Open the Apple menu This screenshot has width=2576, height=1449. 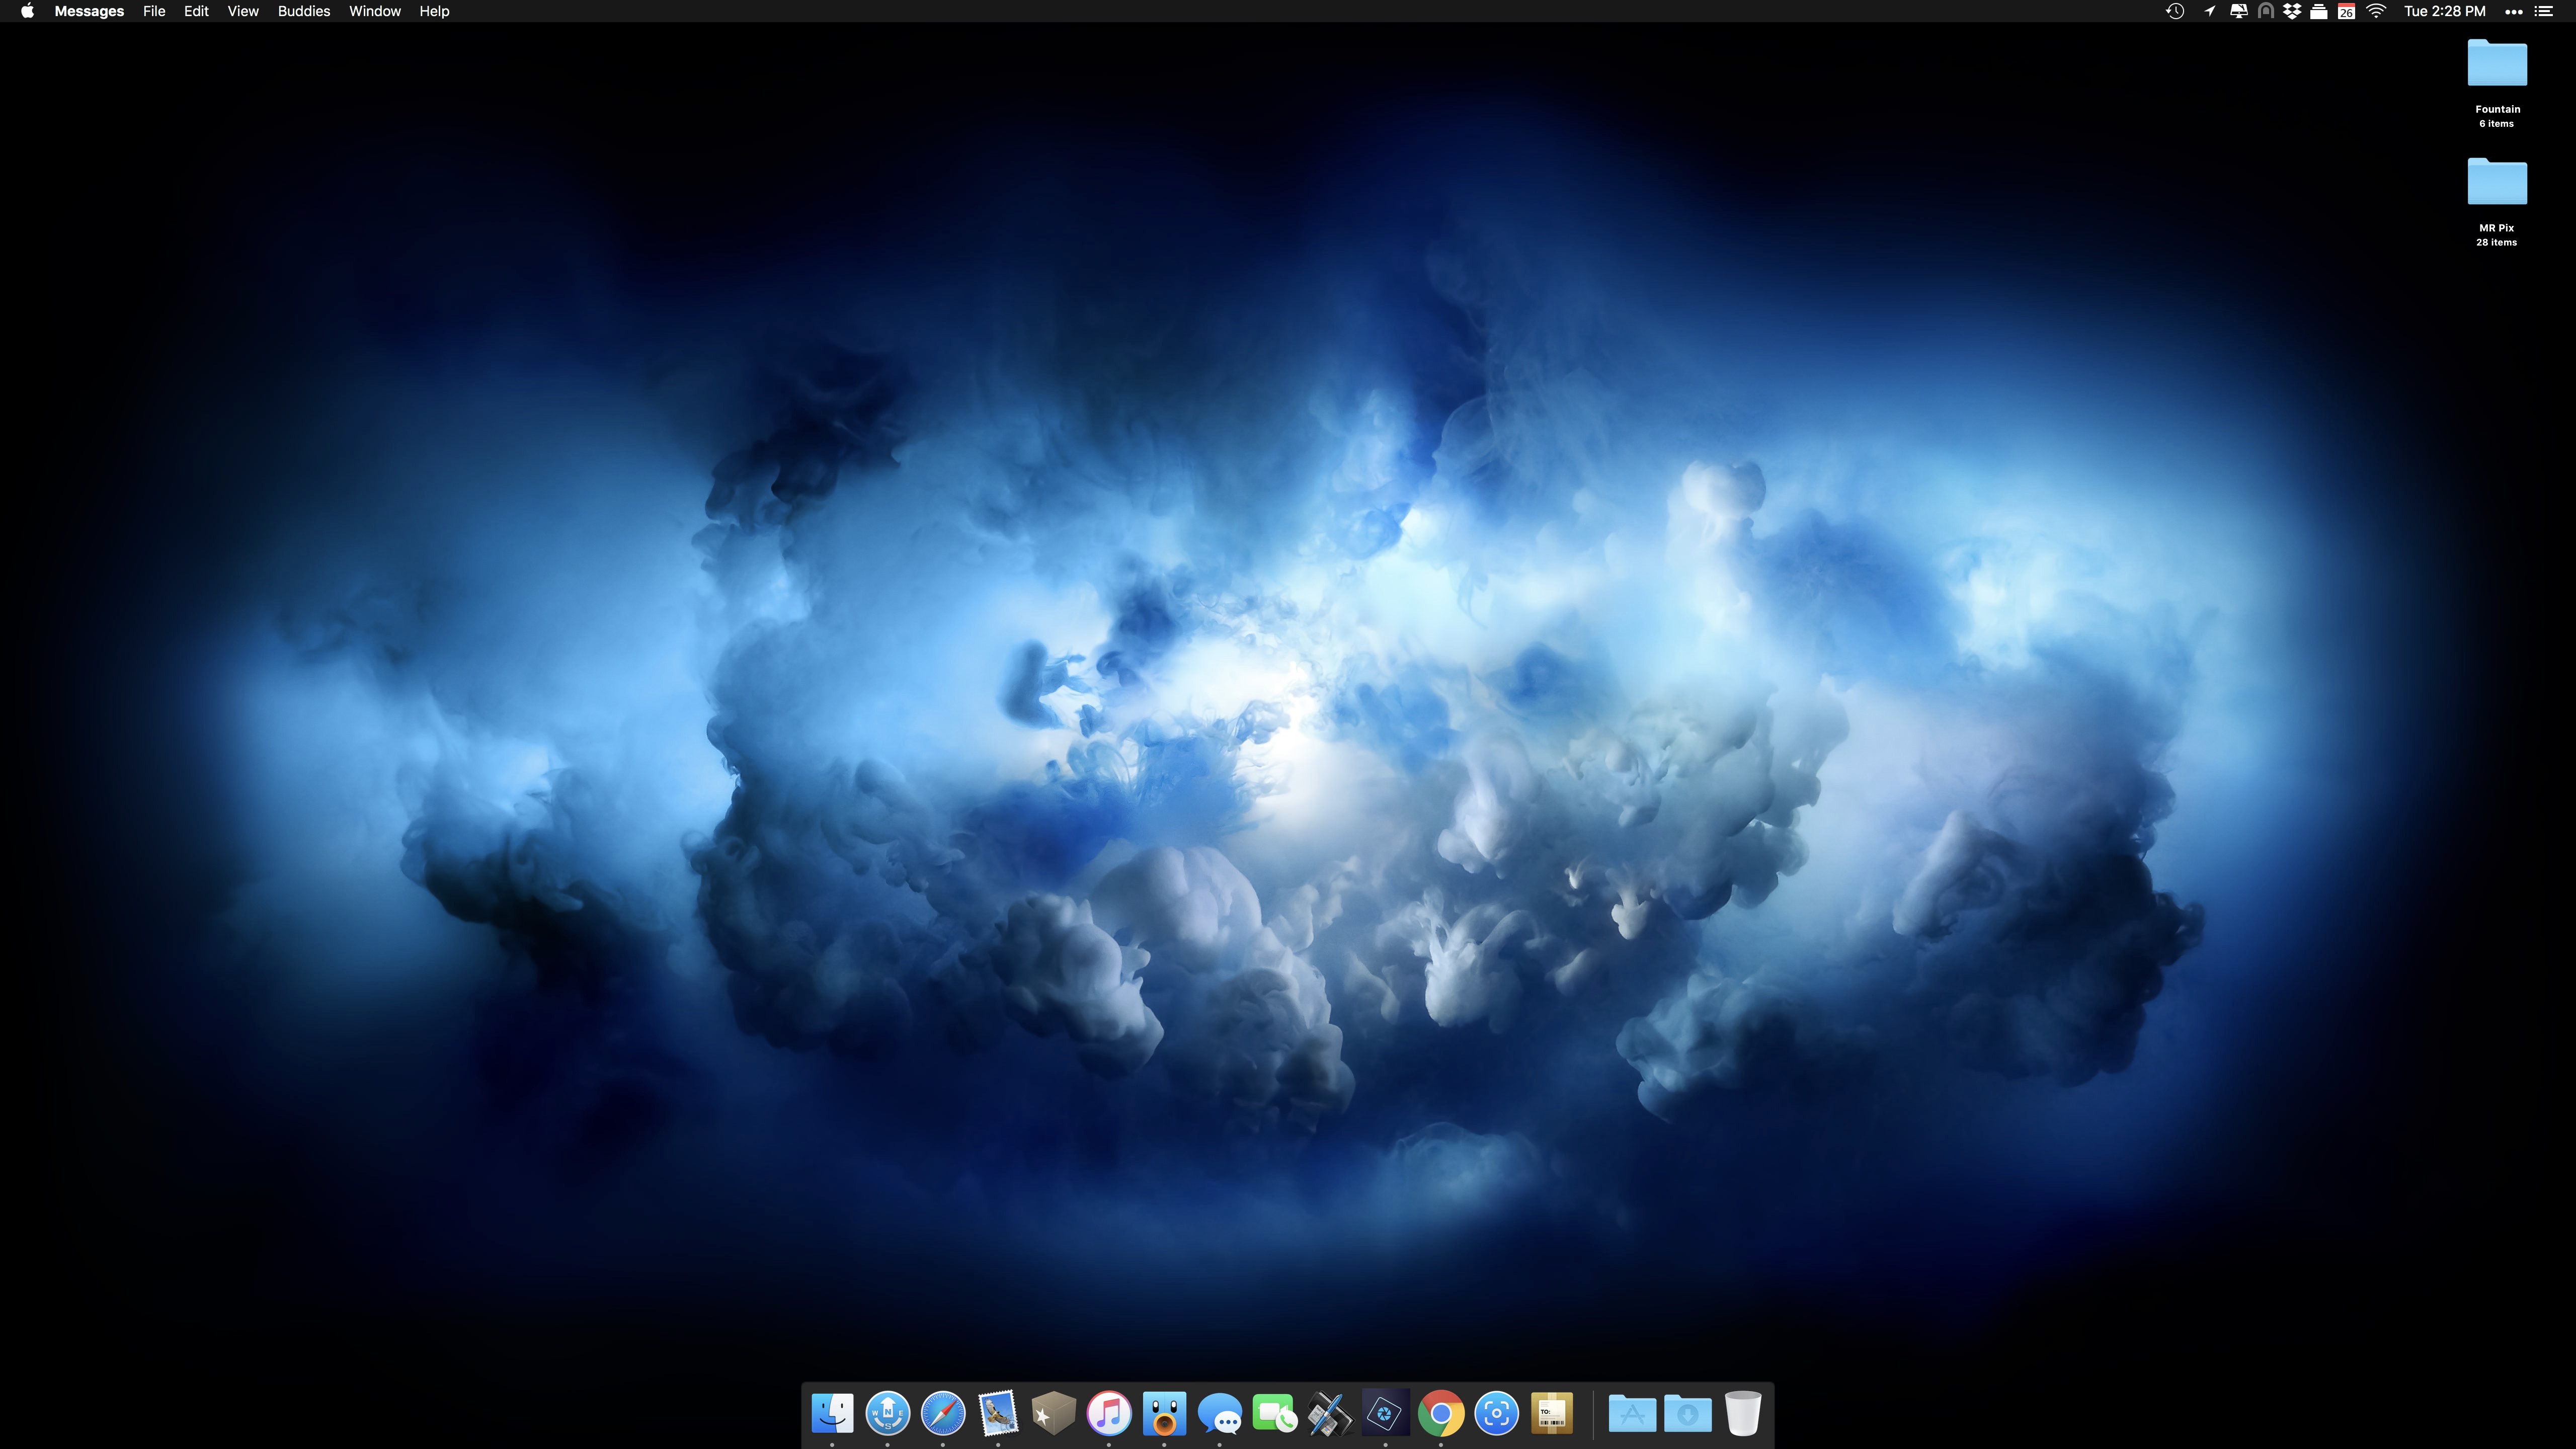click(x=27, y=11)
